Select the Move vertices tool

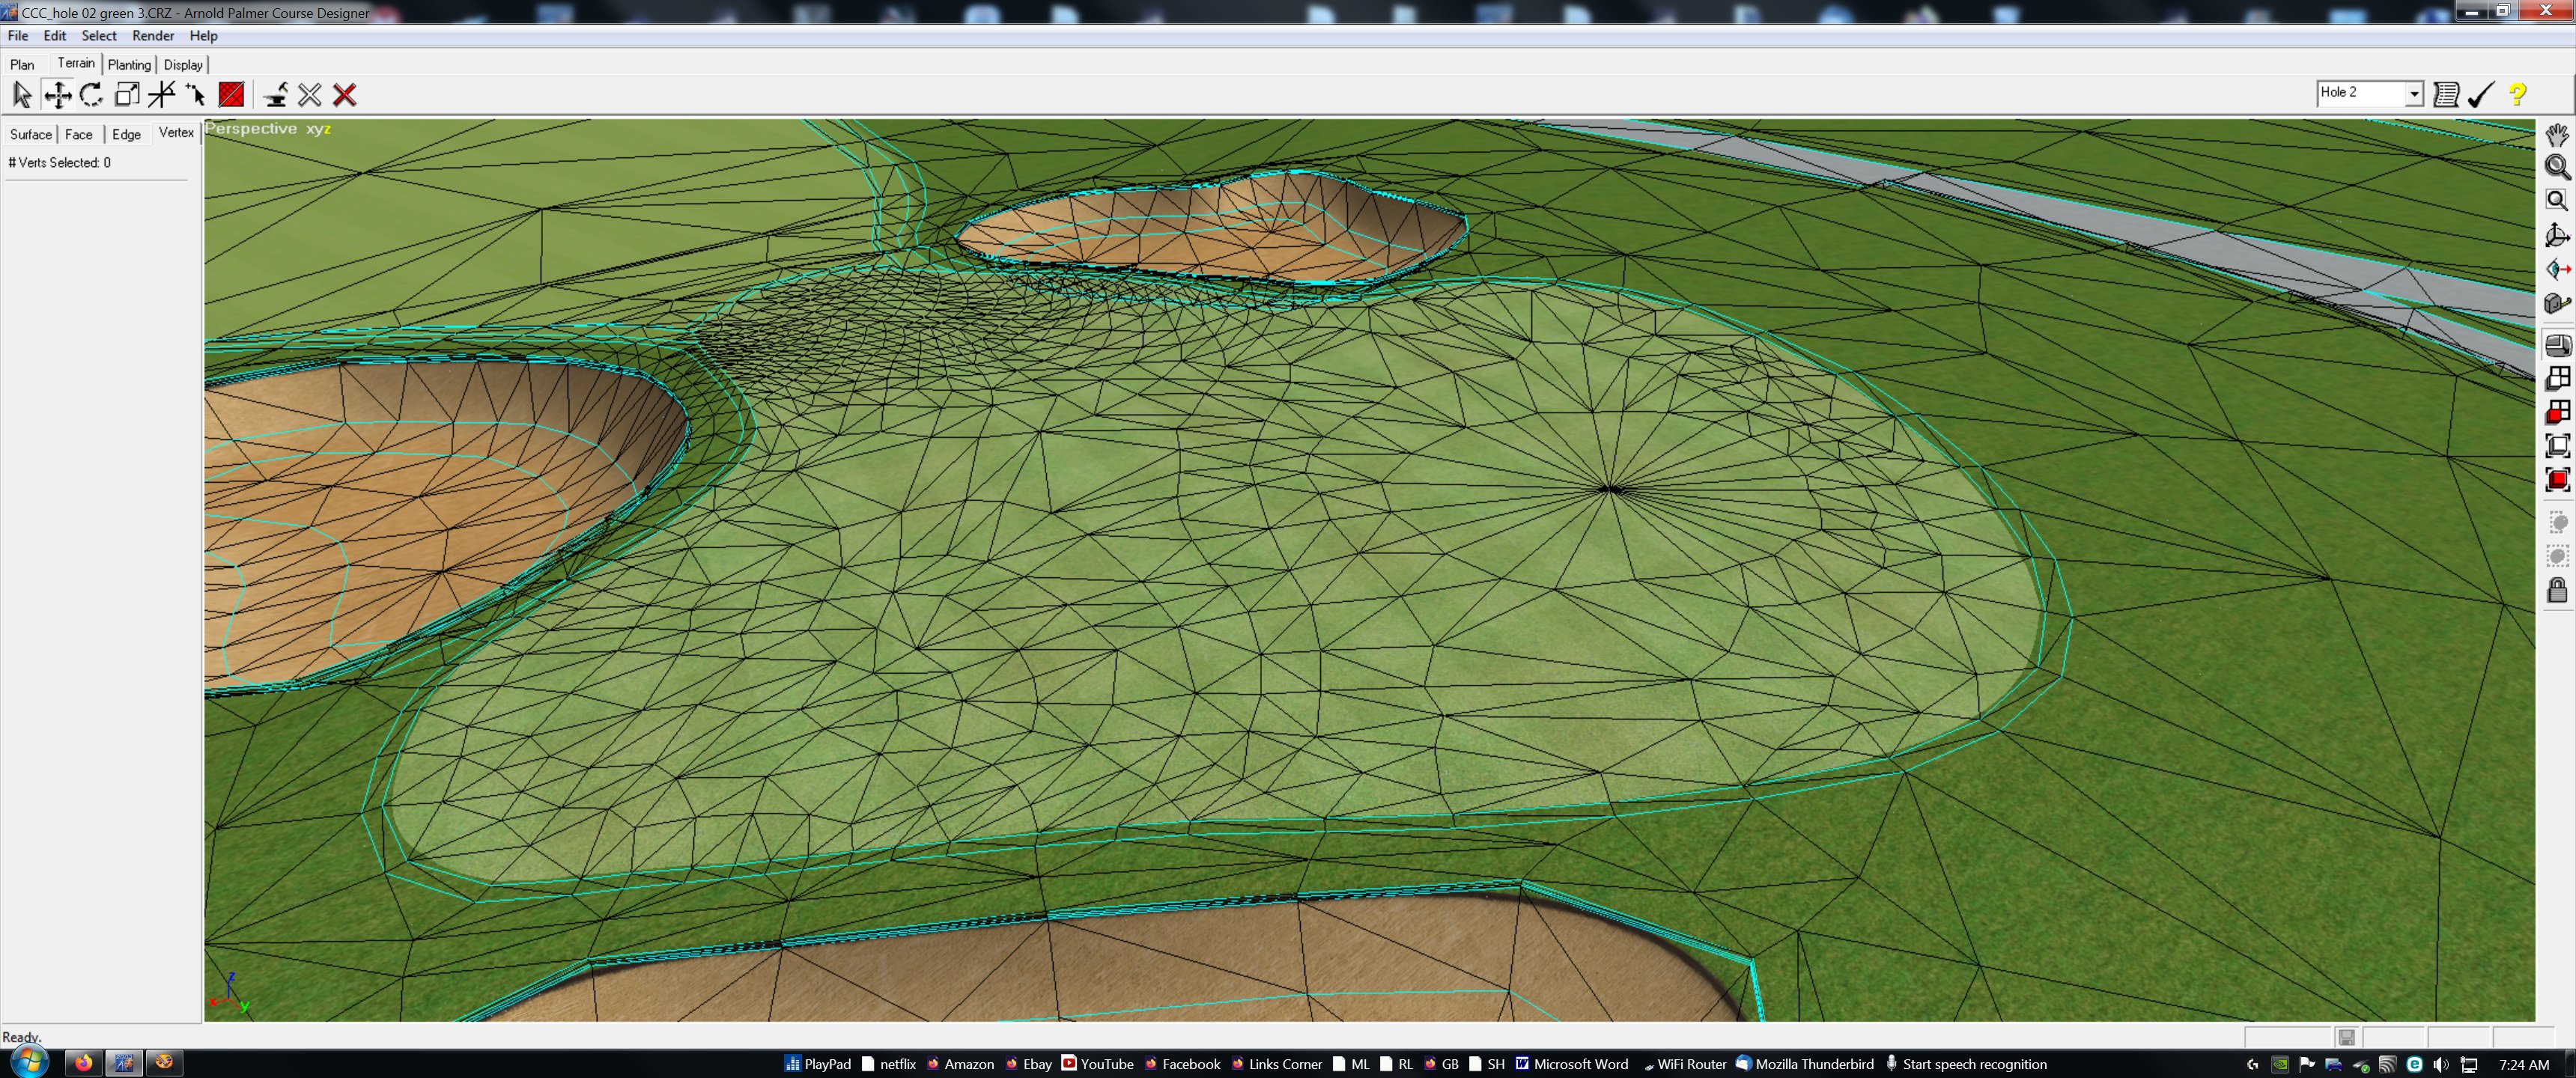point(58,95)
